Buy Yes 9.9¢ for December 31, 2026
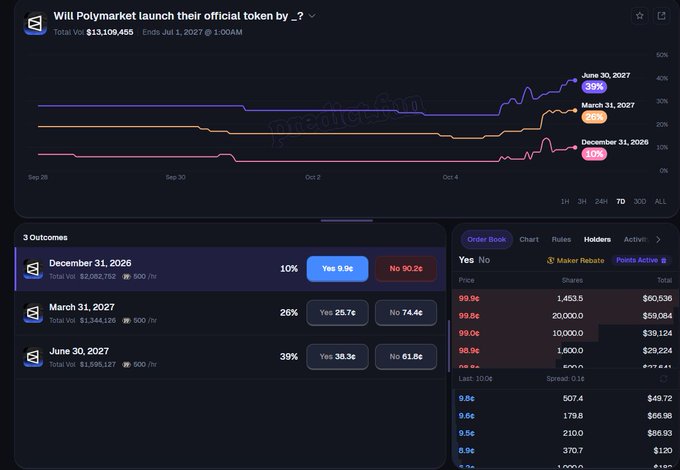This screenshot has width=680, height=470. pos(337,269)
